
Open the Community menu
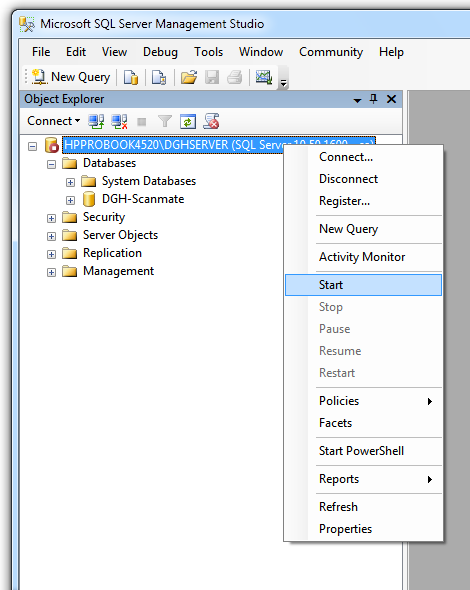pos(331,52)
